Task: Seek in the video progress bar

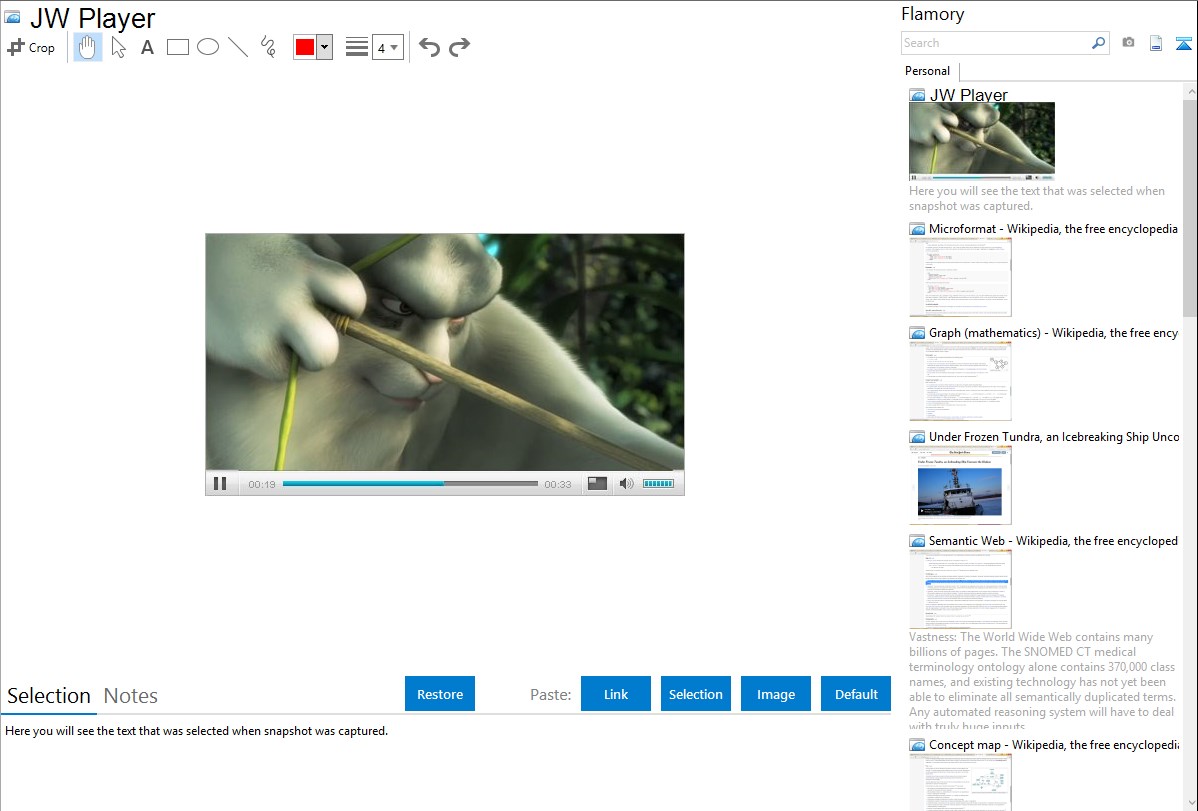Action: pyautogui.click(x=410, y=484)
